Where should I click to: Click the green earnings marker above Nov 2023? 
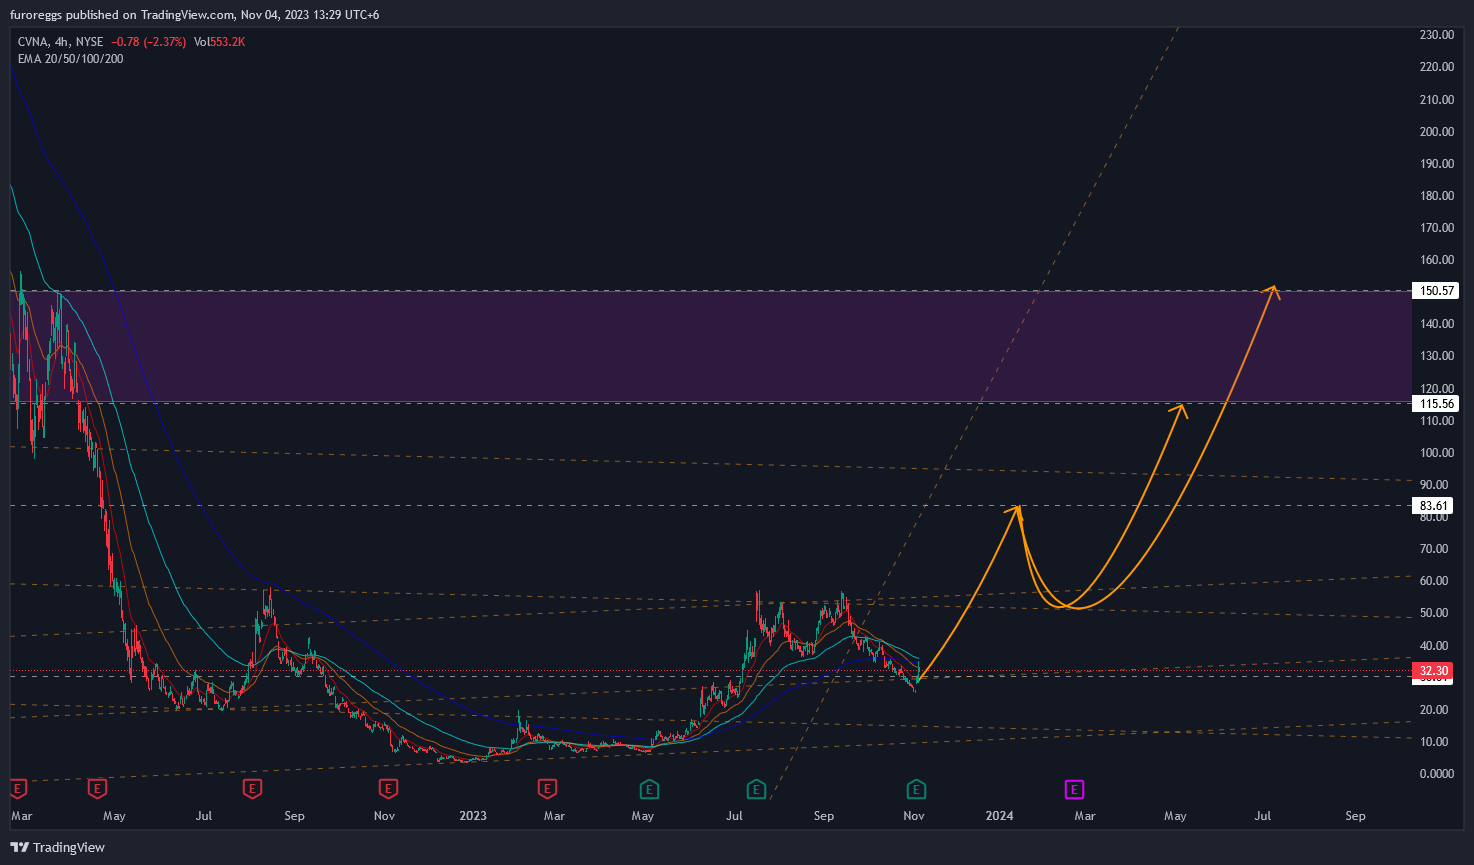[916, 790]
